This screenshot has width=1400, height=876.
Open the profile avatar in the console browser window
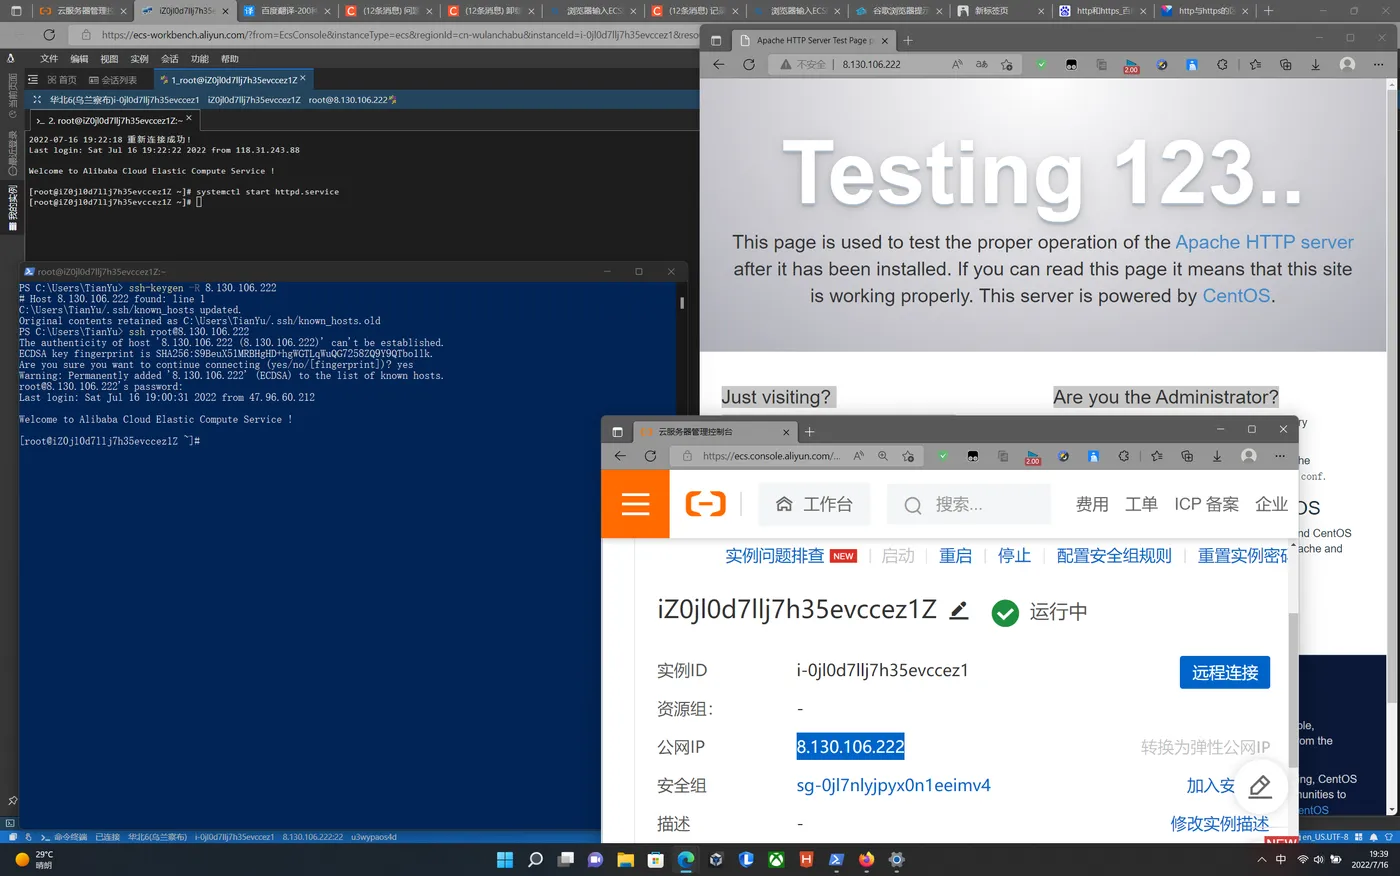[x=1248, y=456]
